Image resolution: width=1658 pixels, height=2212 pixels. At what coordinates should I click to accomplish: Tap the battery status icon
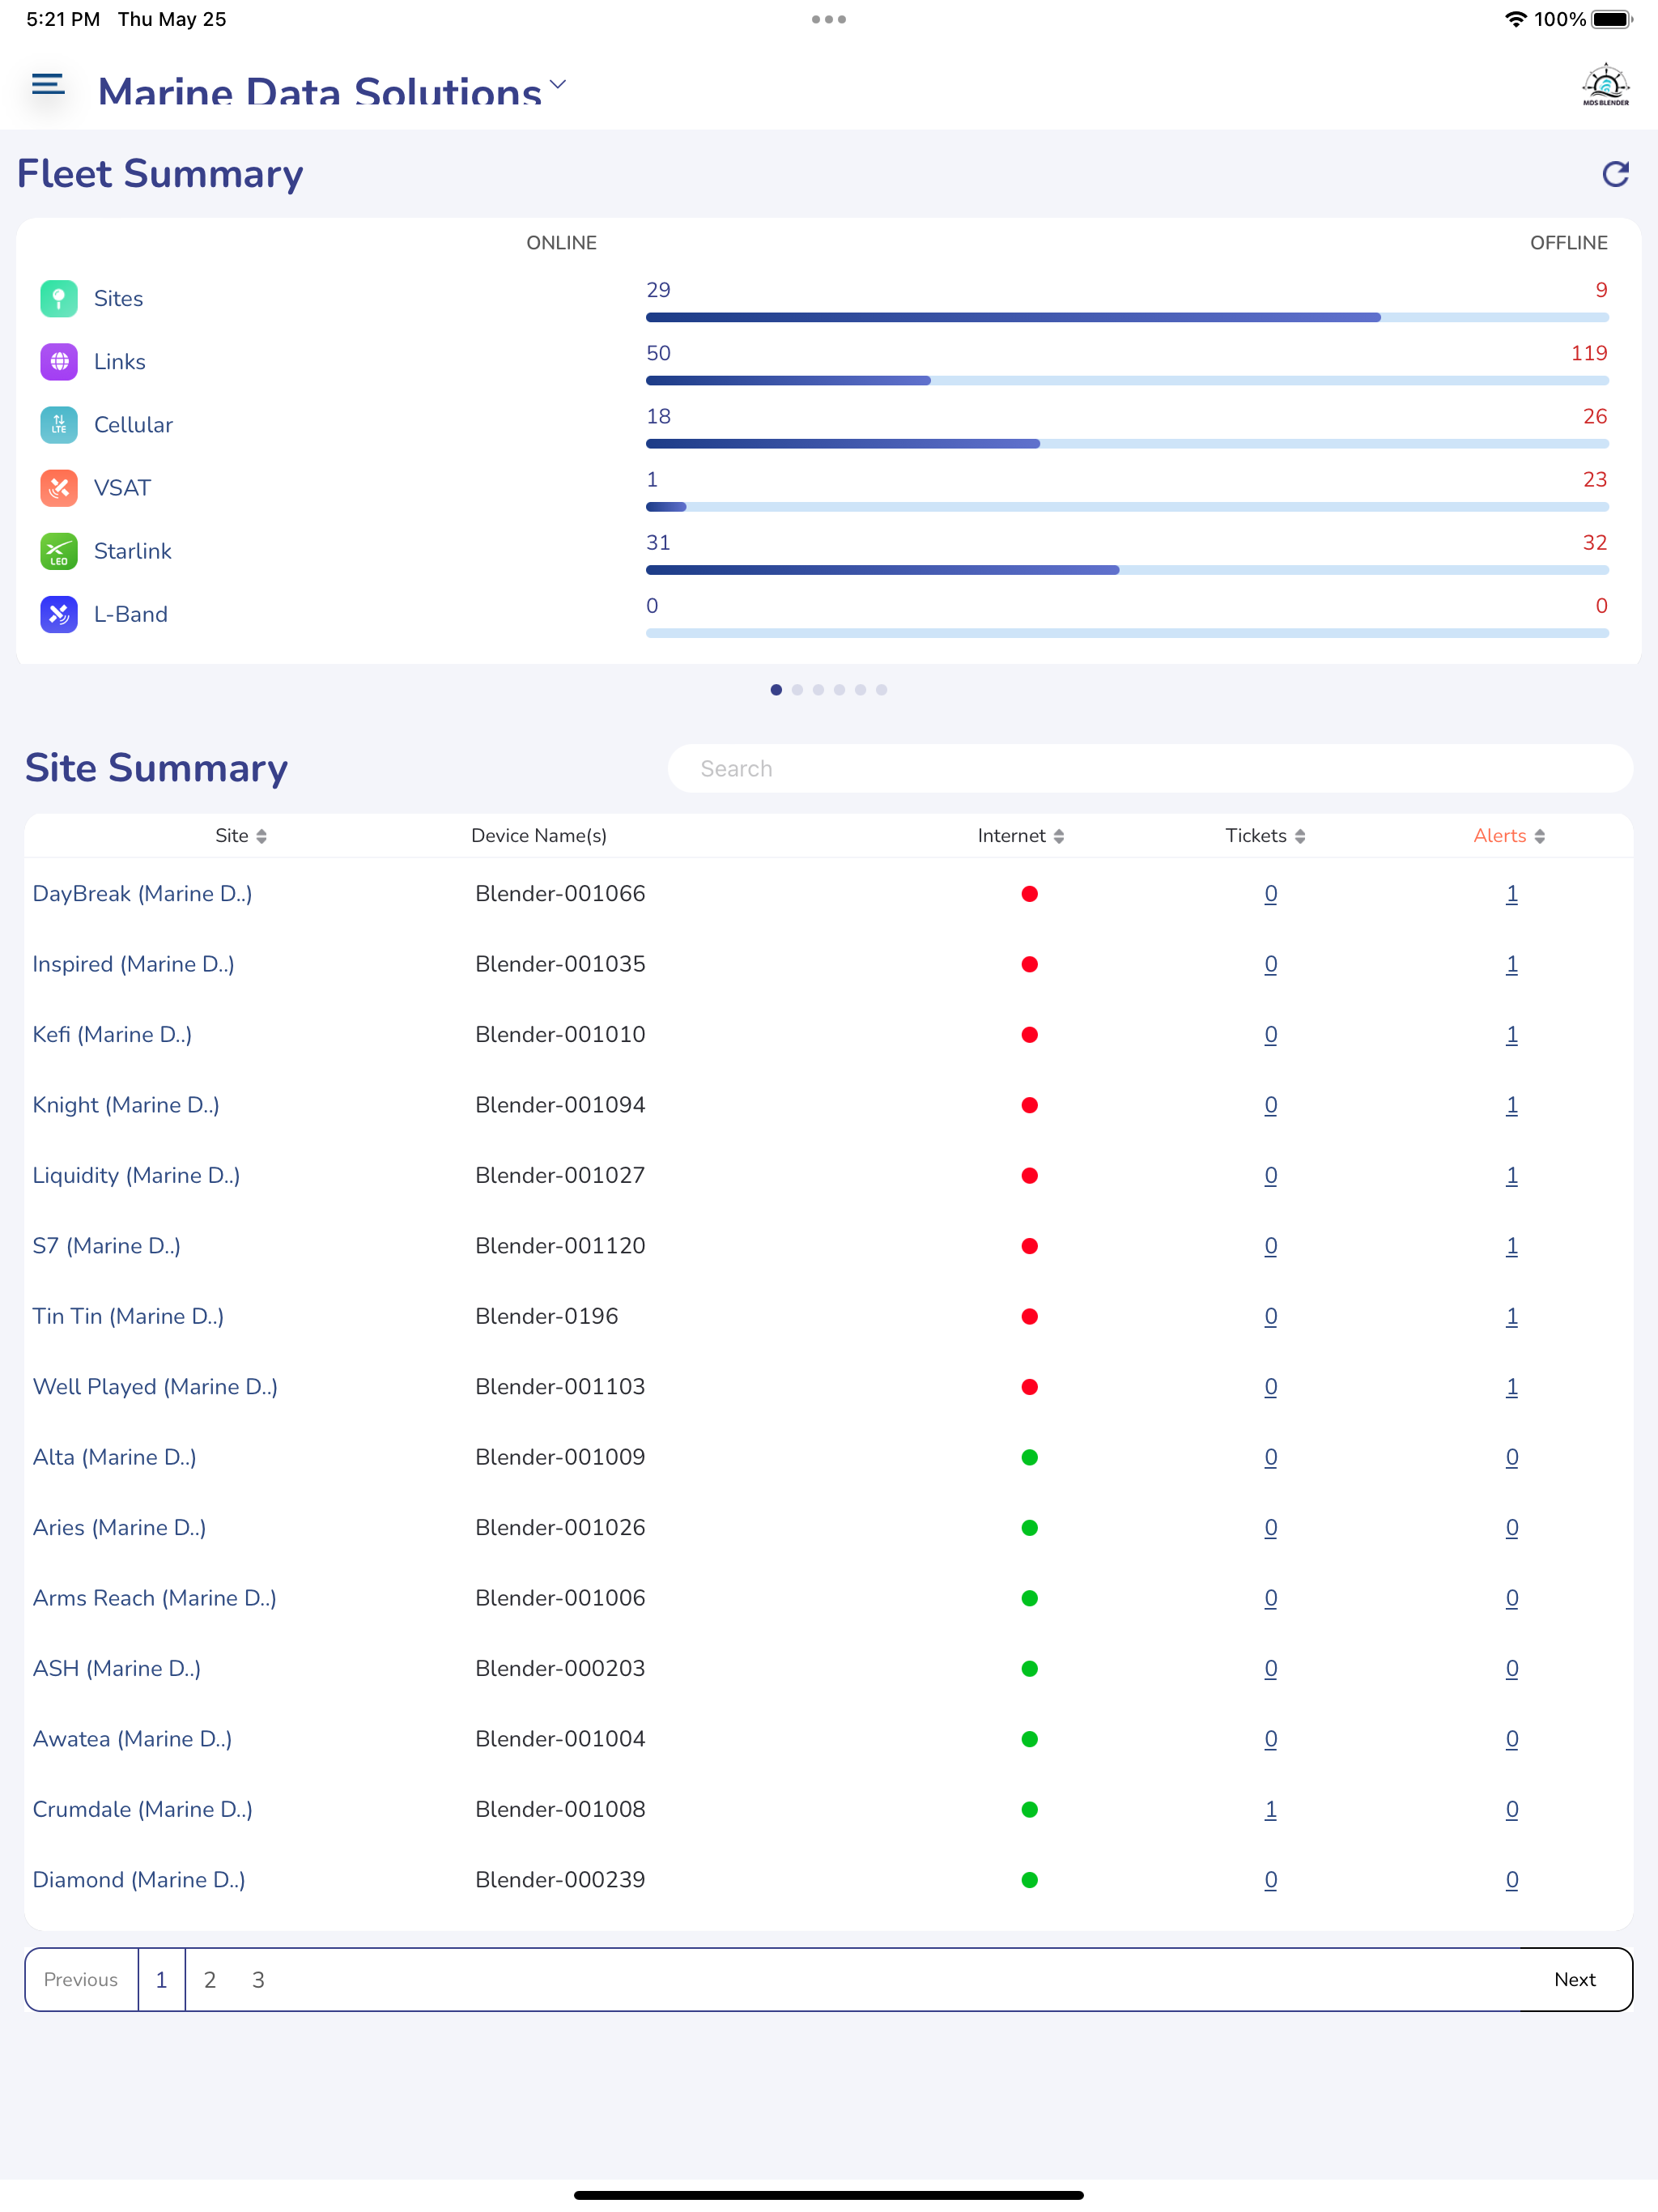1611,19
